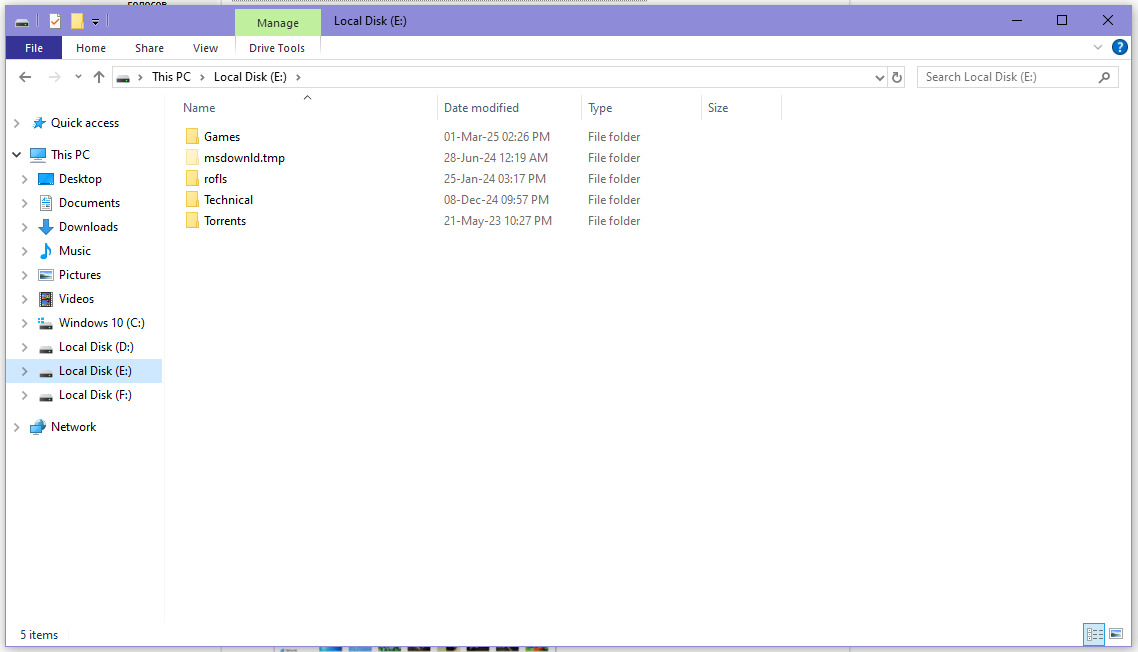Open the Drive Tools tab
The width and height of the screenshot is (1138, 652).
[277, 48]
